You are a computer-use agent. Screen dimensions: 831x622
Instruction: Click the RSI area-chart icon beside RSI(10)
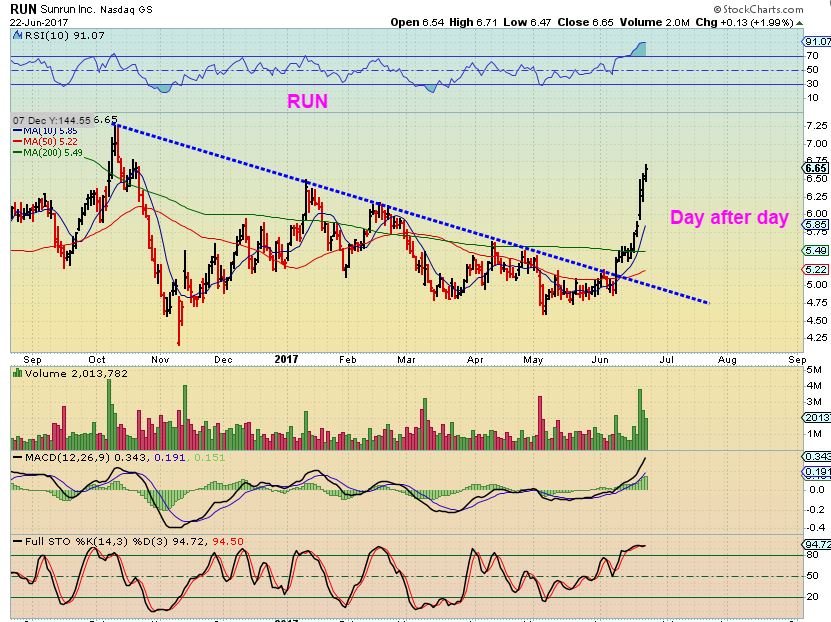(16, 35)
